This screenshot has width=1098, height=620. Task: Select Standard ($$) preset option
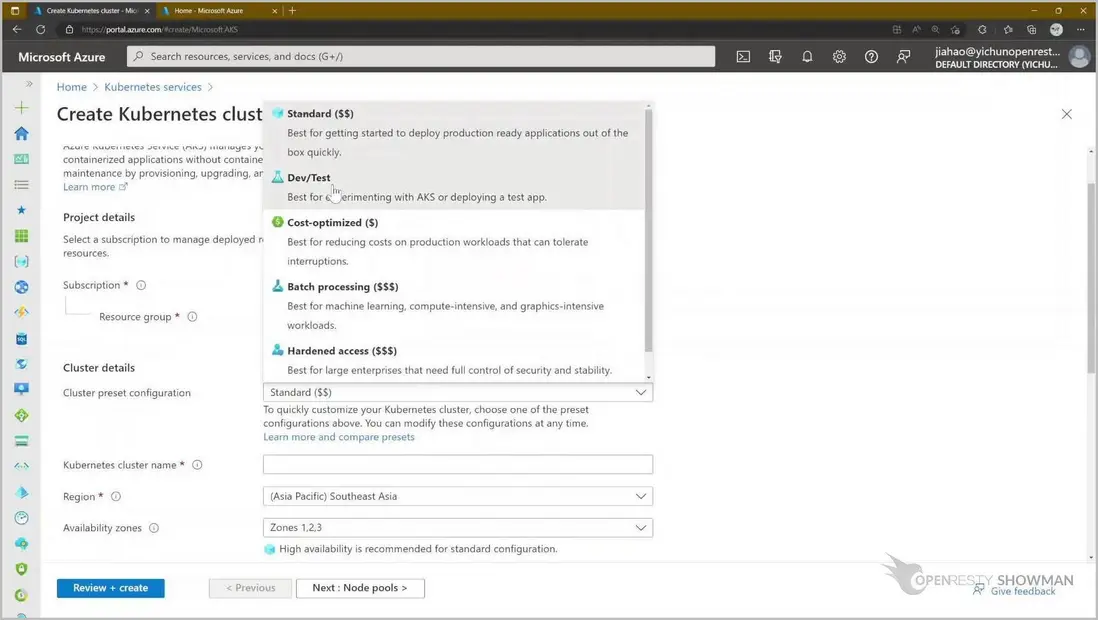tap(453, 132)
